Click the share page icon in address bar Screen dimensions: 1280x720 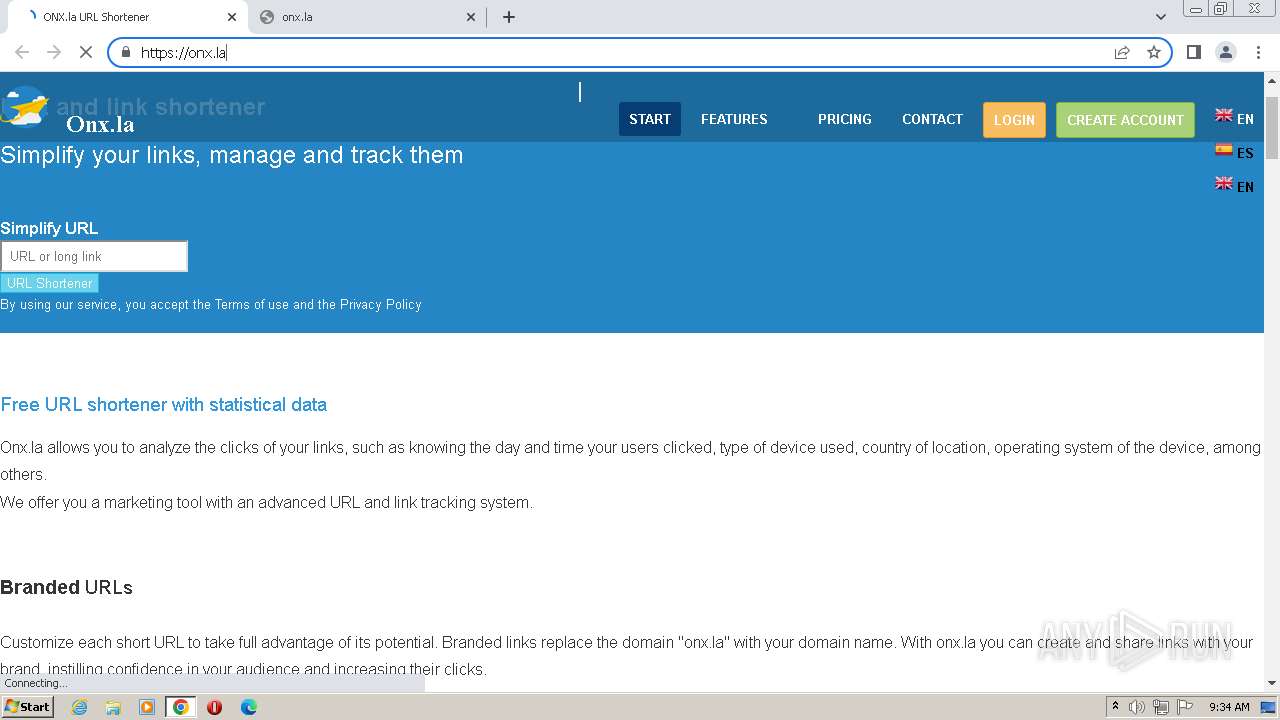point(1122,52)
